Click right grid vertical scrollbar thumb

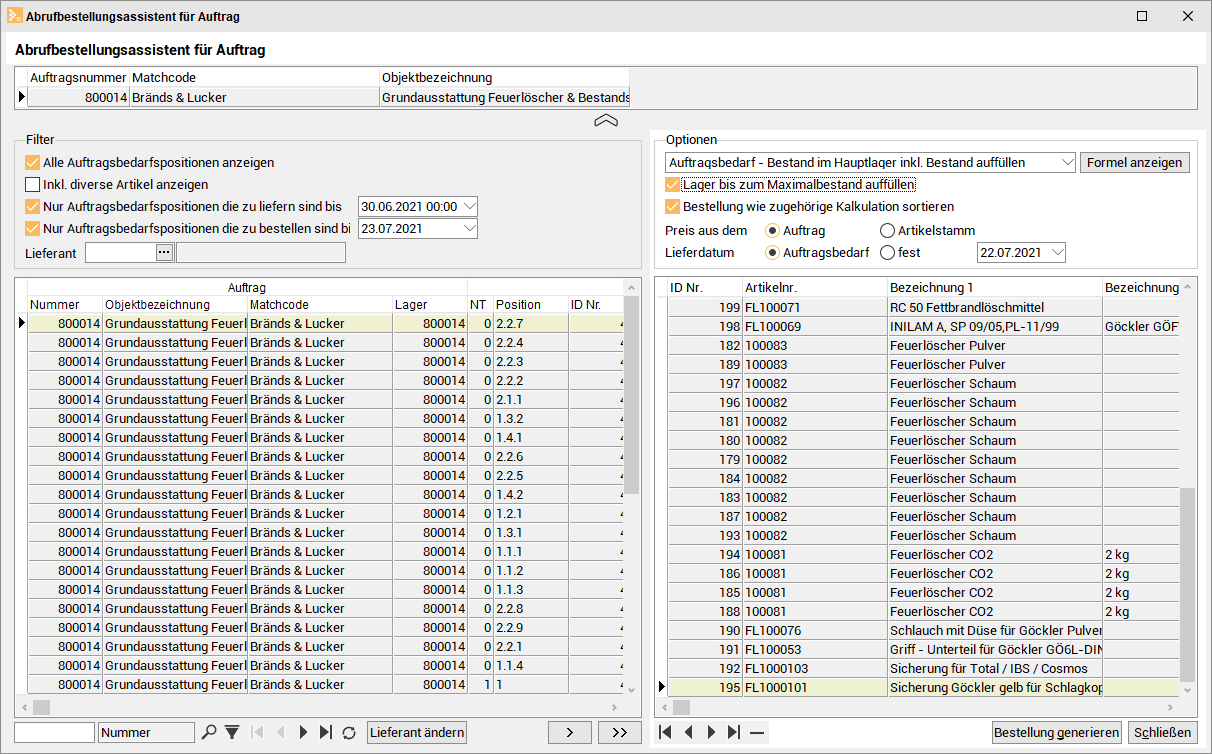click(x=1188, y=584)
